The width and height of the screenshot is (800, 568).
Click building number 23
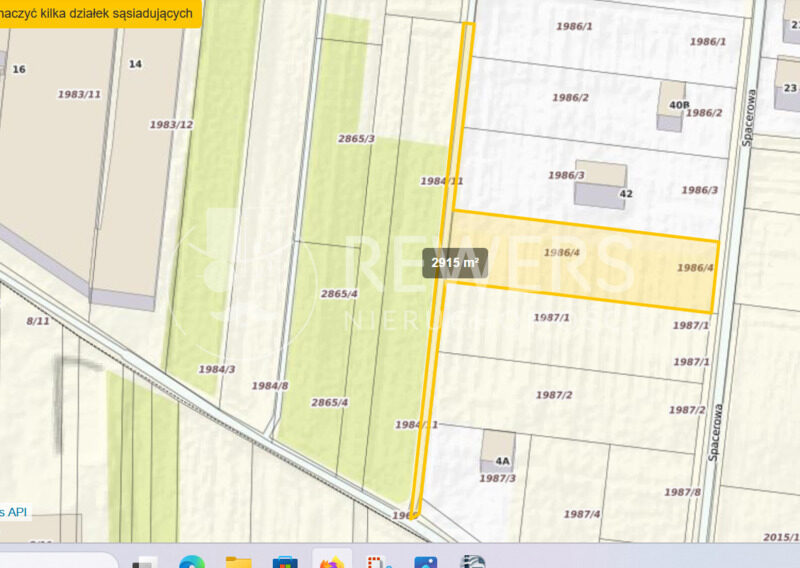pyautogui.click(x=790, y=88)
